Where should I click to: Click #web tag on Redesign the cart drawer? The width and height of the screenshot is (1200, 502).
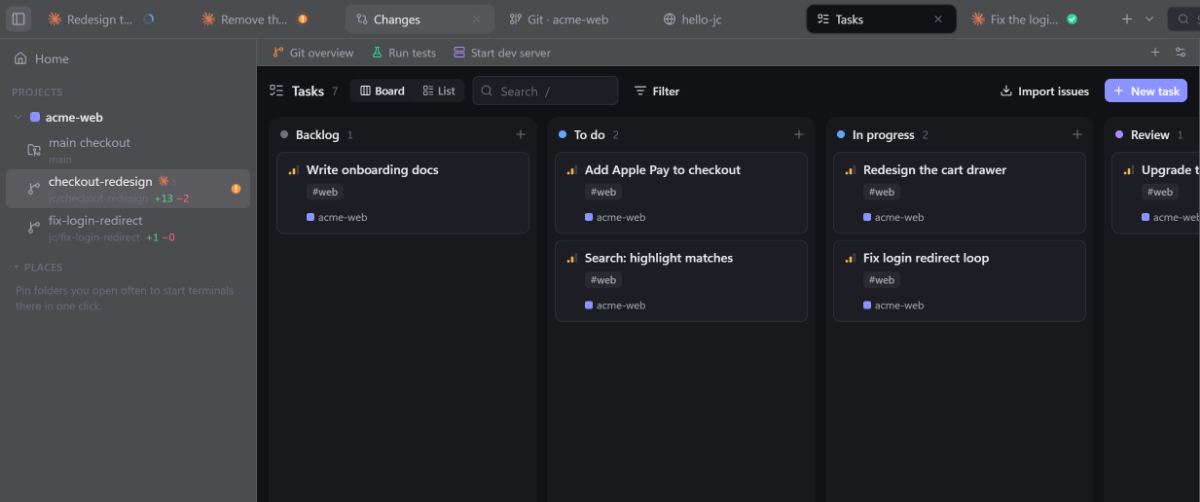882,192
